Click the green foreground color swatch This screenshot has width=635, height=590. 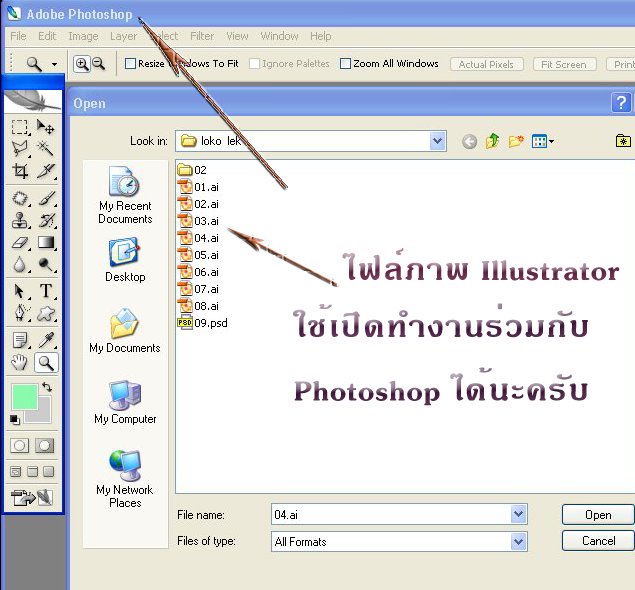pyautogui.click(x=25, y=397)
